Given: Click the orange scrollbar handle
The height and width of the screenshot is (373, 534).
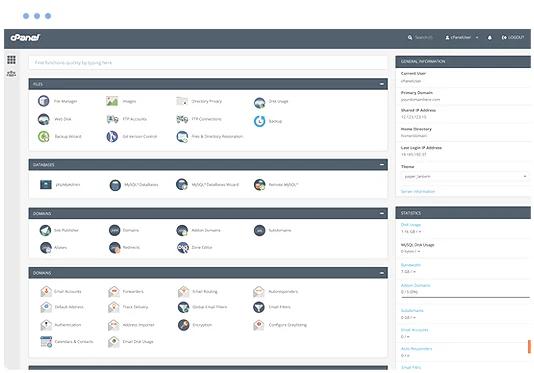Looking at the screenshot, I should 530,346.
